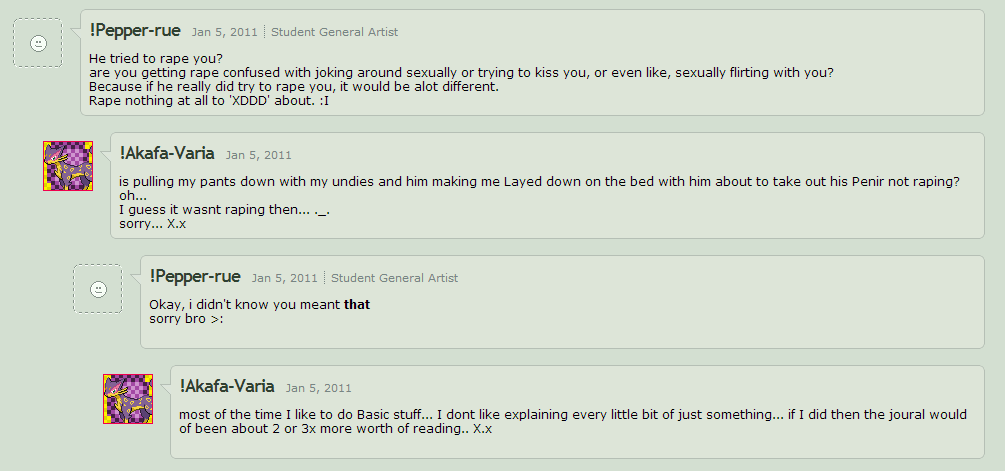Click the !Pepper-rue username above "sorry bro"
Image resolution: width=1005 pixels, height=471 pixels.
click(195, 277)
